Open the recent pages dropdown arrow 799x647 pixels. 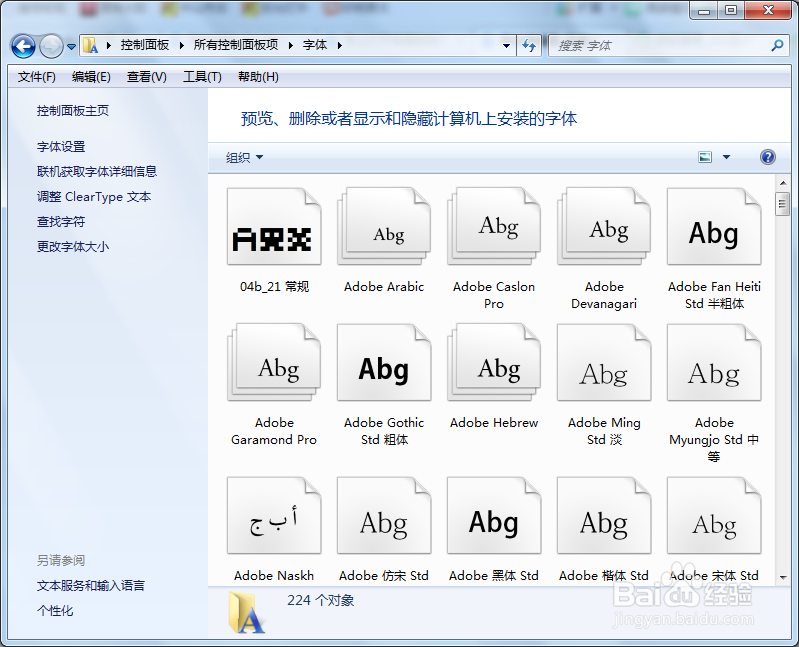[71, 46]
